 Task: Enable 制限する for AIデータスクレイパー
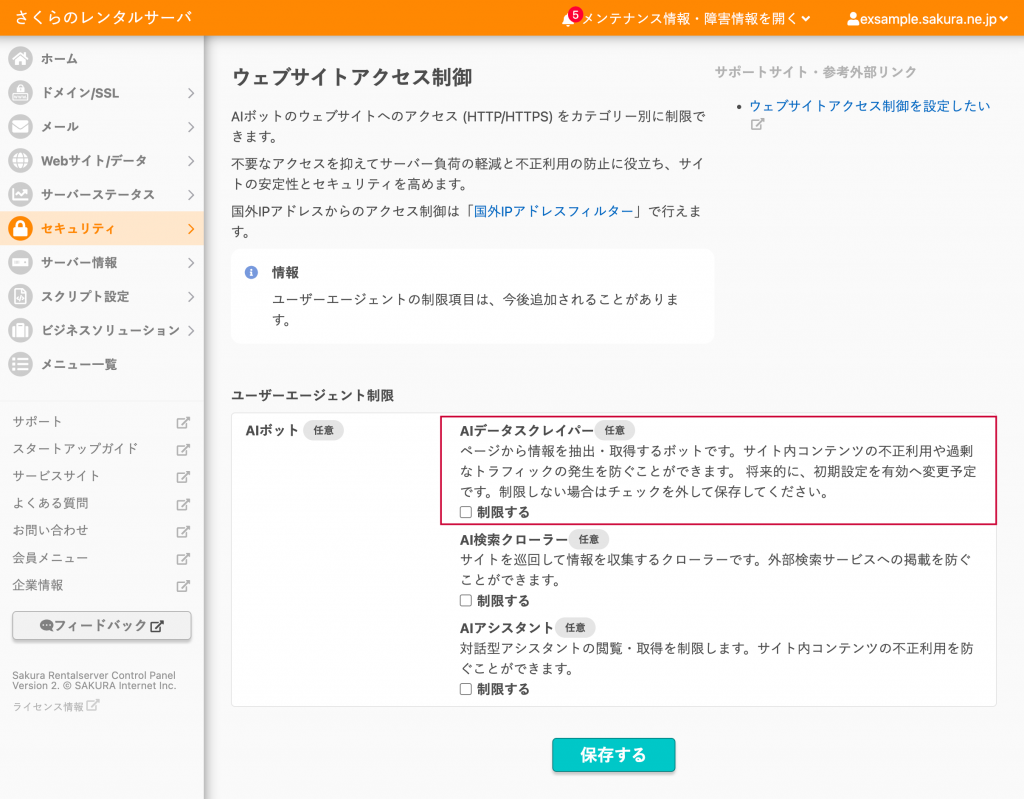pos(465,512)
